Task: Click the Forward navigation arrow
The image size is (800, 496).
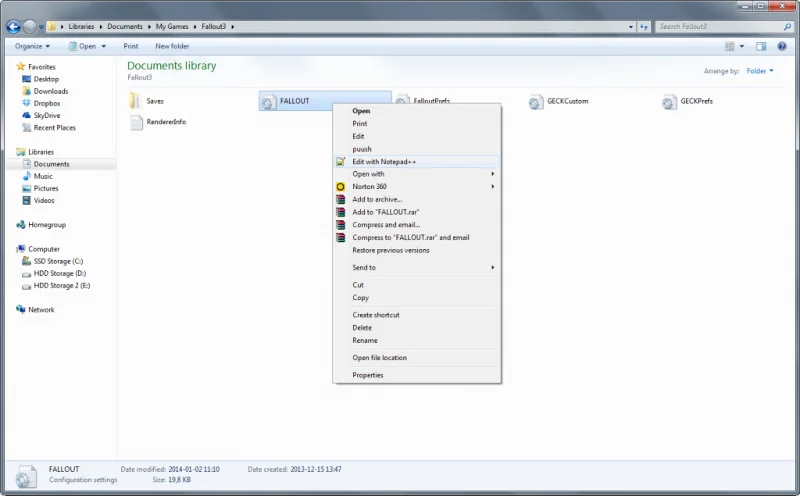Action: pos(30,27)
